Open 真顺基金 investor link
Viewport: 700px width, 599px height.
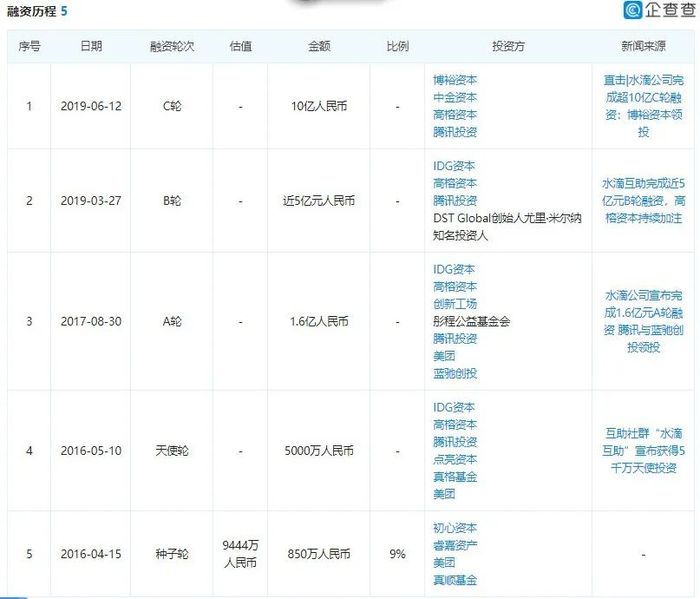455,581
